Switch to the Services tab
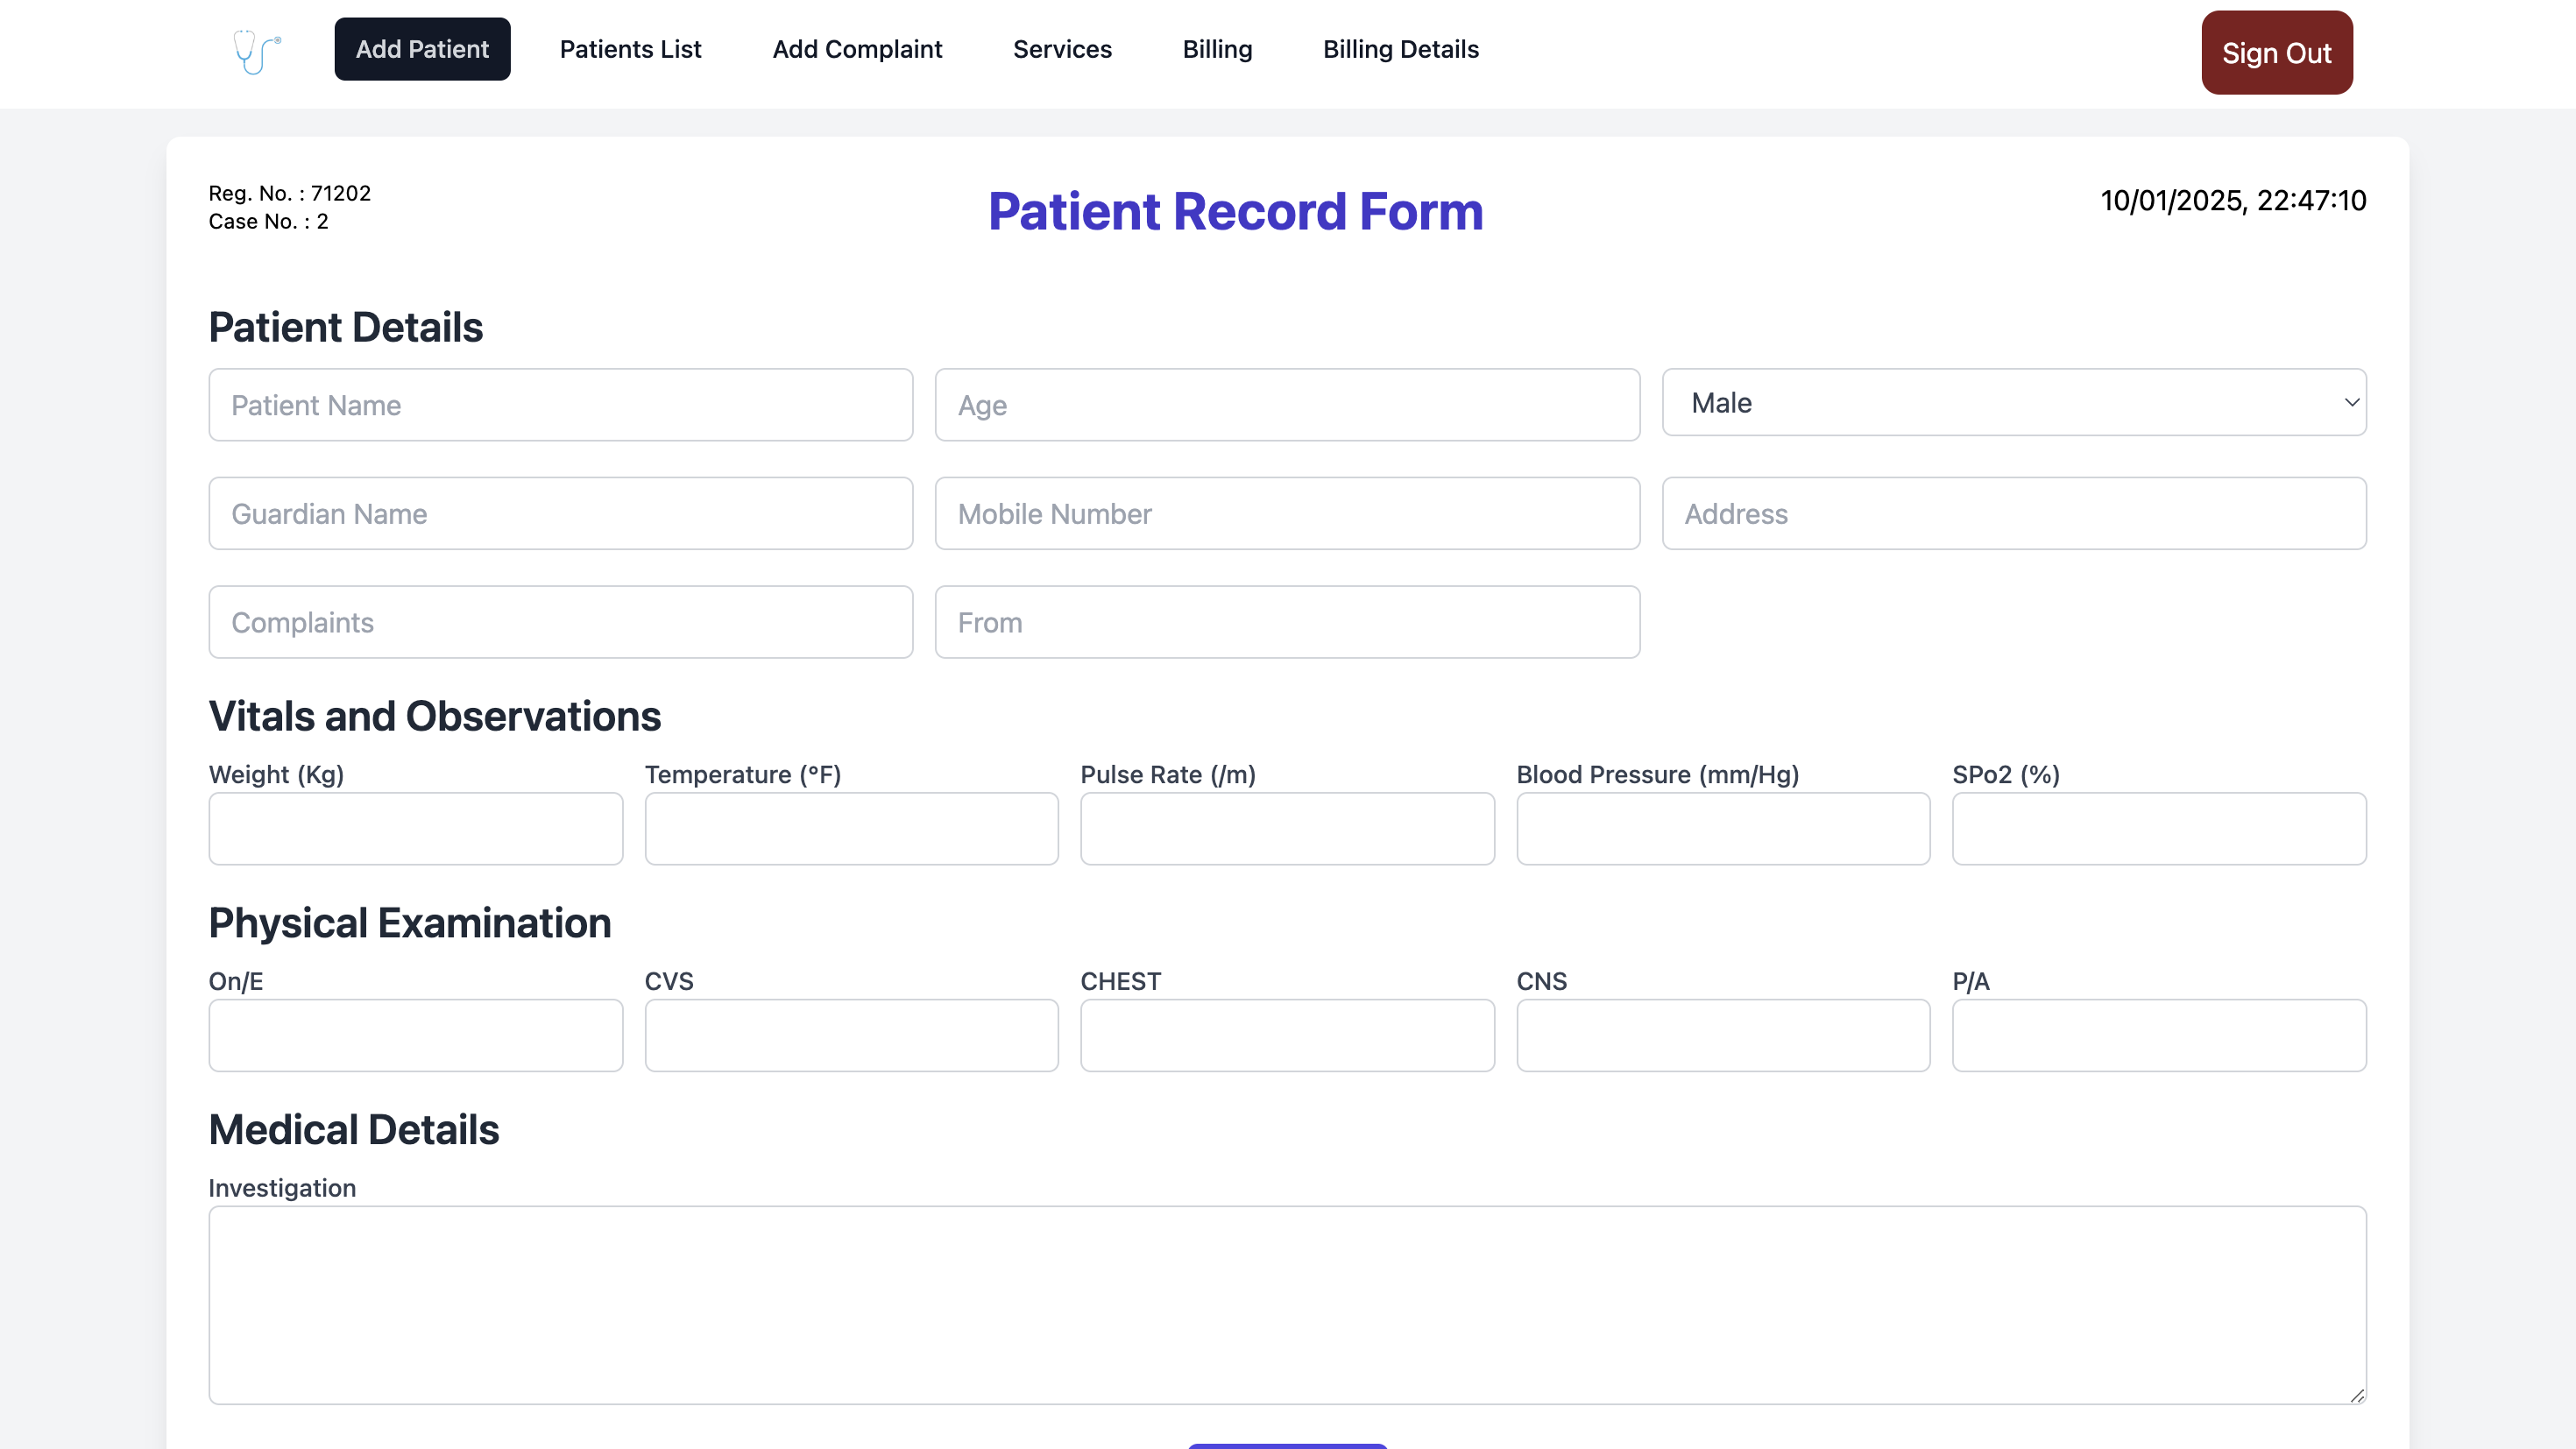Screen dimensions: 2576x1449 pyautogui.click(x=1062, y=49)
